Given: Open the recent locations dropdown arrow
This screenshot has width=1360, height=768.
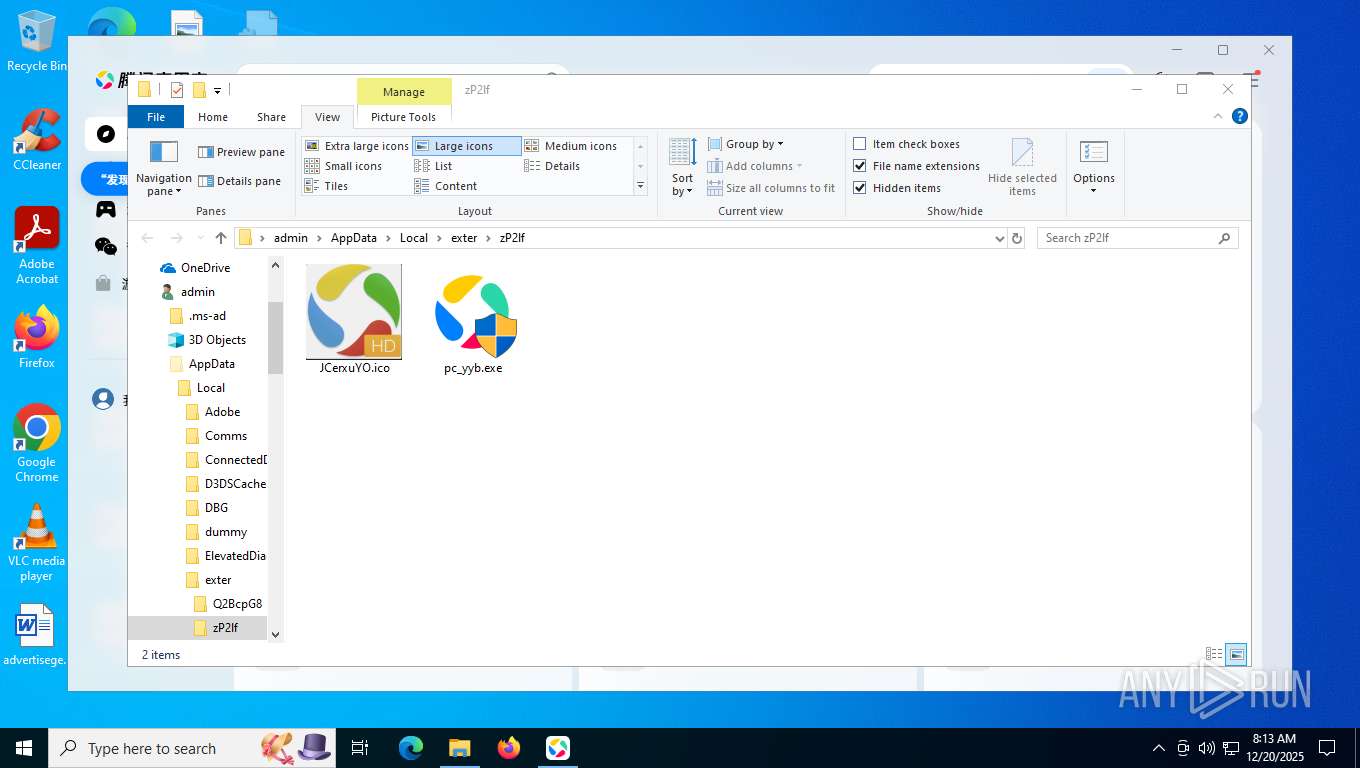Looking at the screenshot, I should pyautogui.click(x=199, y=238).
